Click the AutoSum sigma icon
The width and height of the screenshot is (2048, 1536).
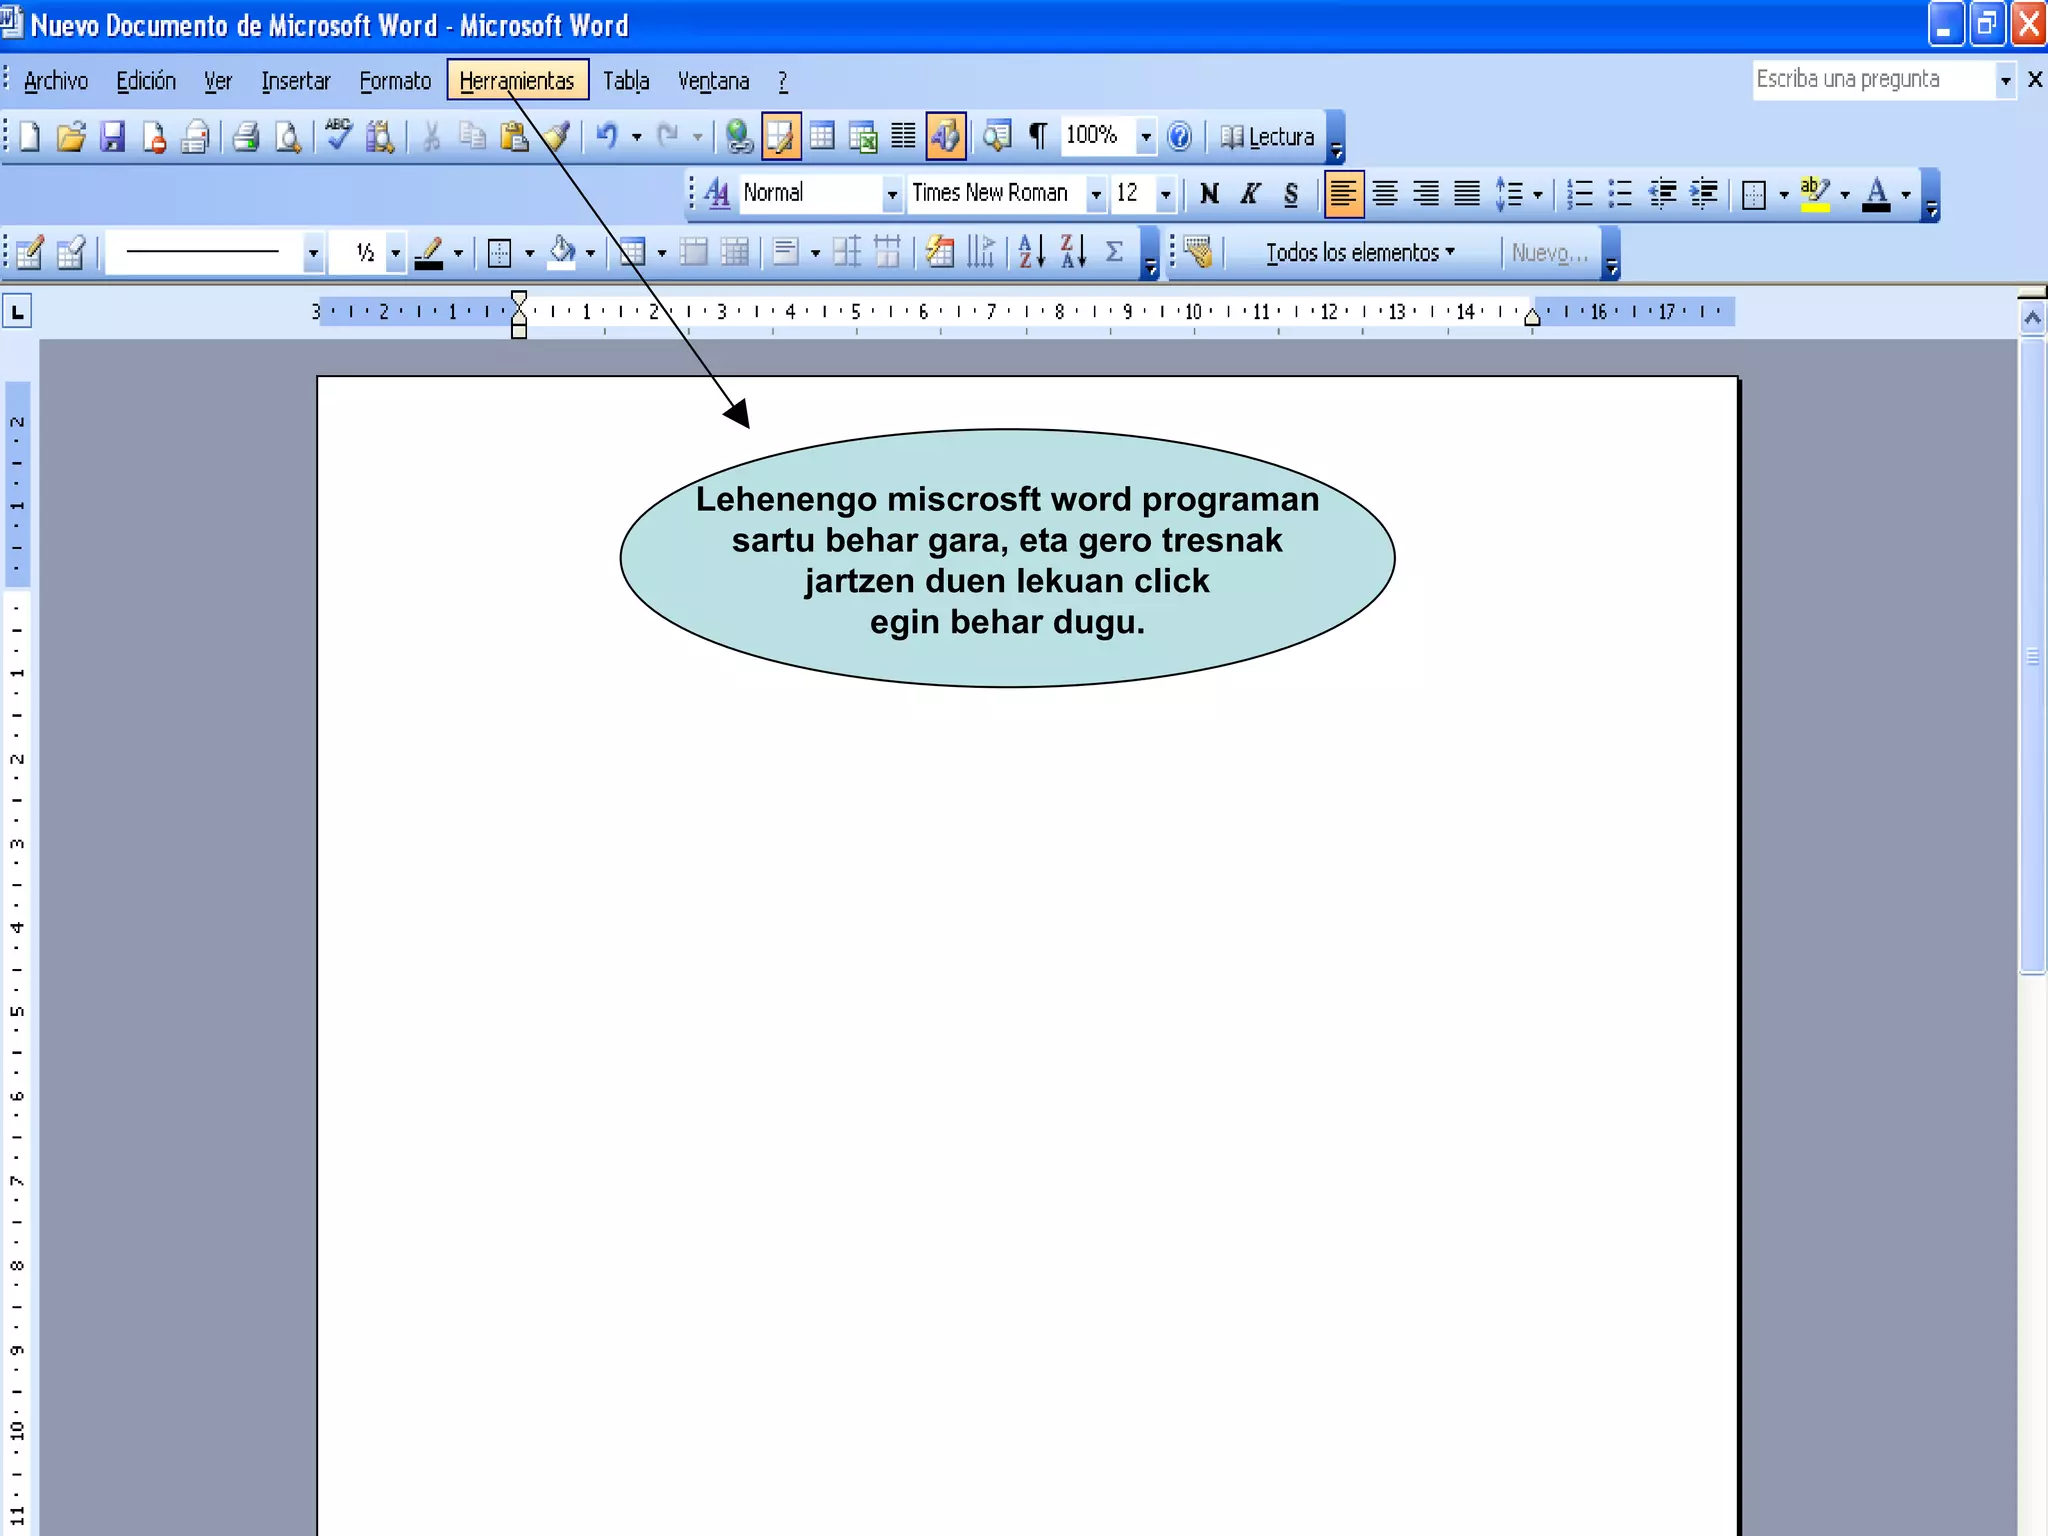(1114, 252)
